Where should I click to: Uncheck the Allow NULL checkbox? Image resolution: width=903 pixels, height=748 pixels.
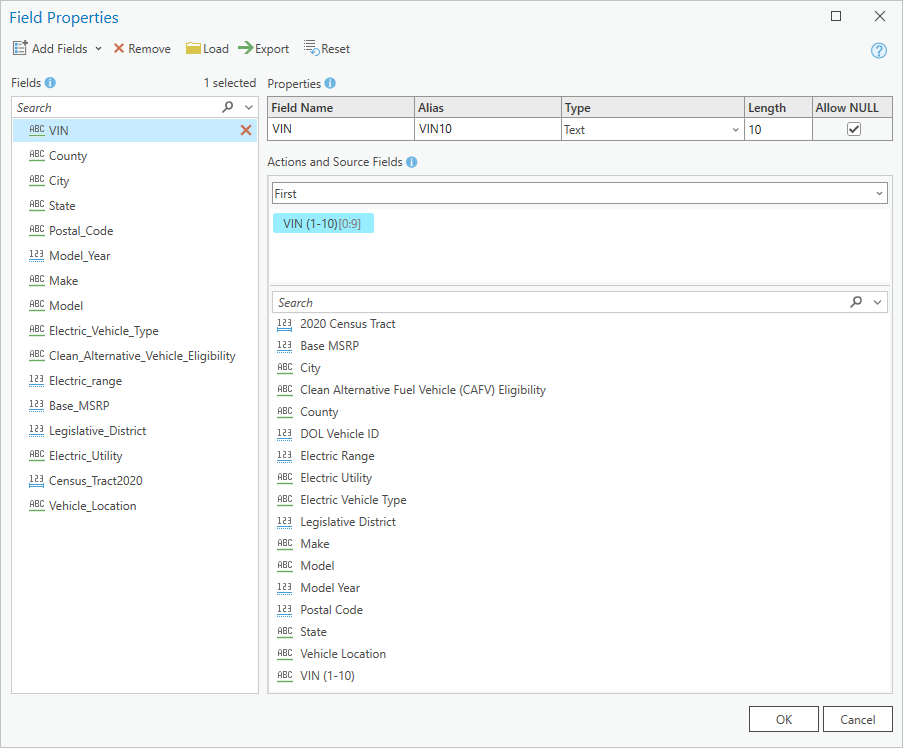pyautogui.click(x=851, y=129)
